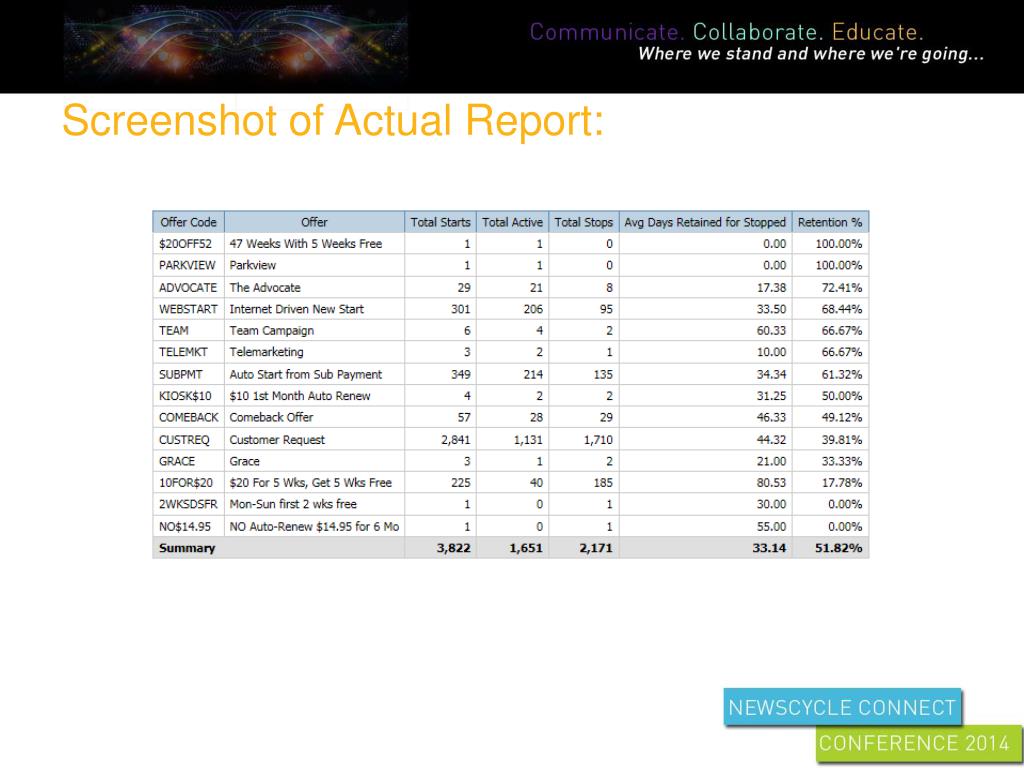Select the ADVOCATE offer code cell

point(188,287)
